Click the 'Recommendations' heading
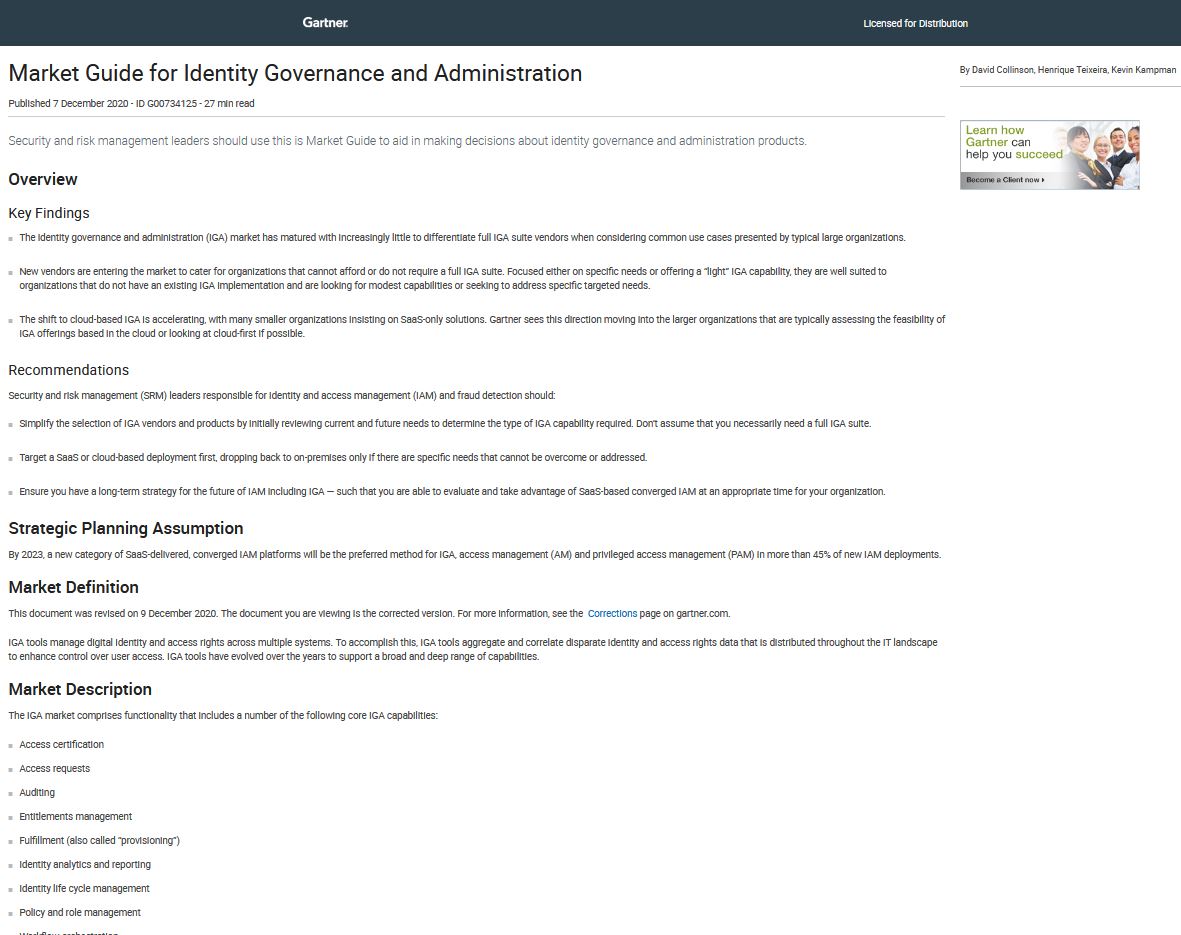Image resolution: width=1181 pixels, height=935 pixels. click(x=68, y=369)
